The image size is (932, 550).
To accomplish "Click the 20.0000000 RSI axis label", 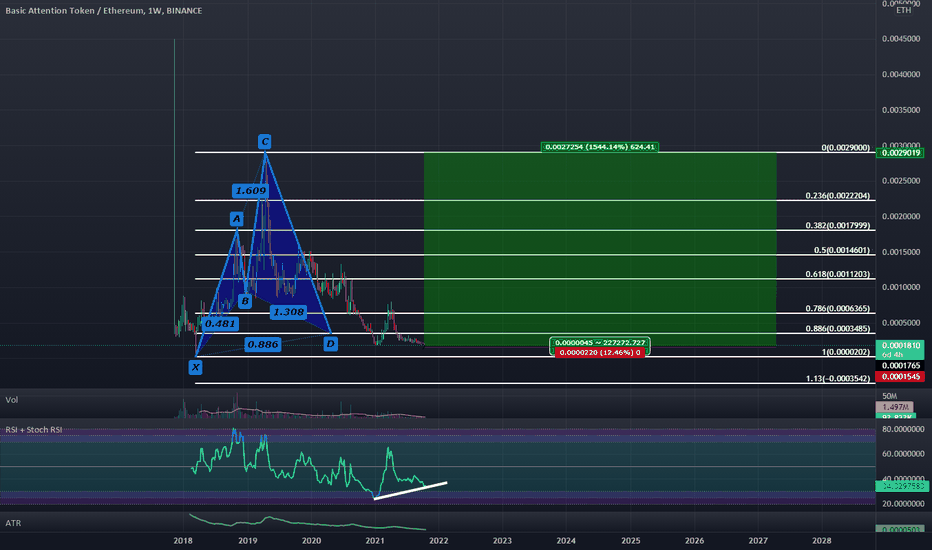I will coord(903,504).
